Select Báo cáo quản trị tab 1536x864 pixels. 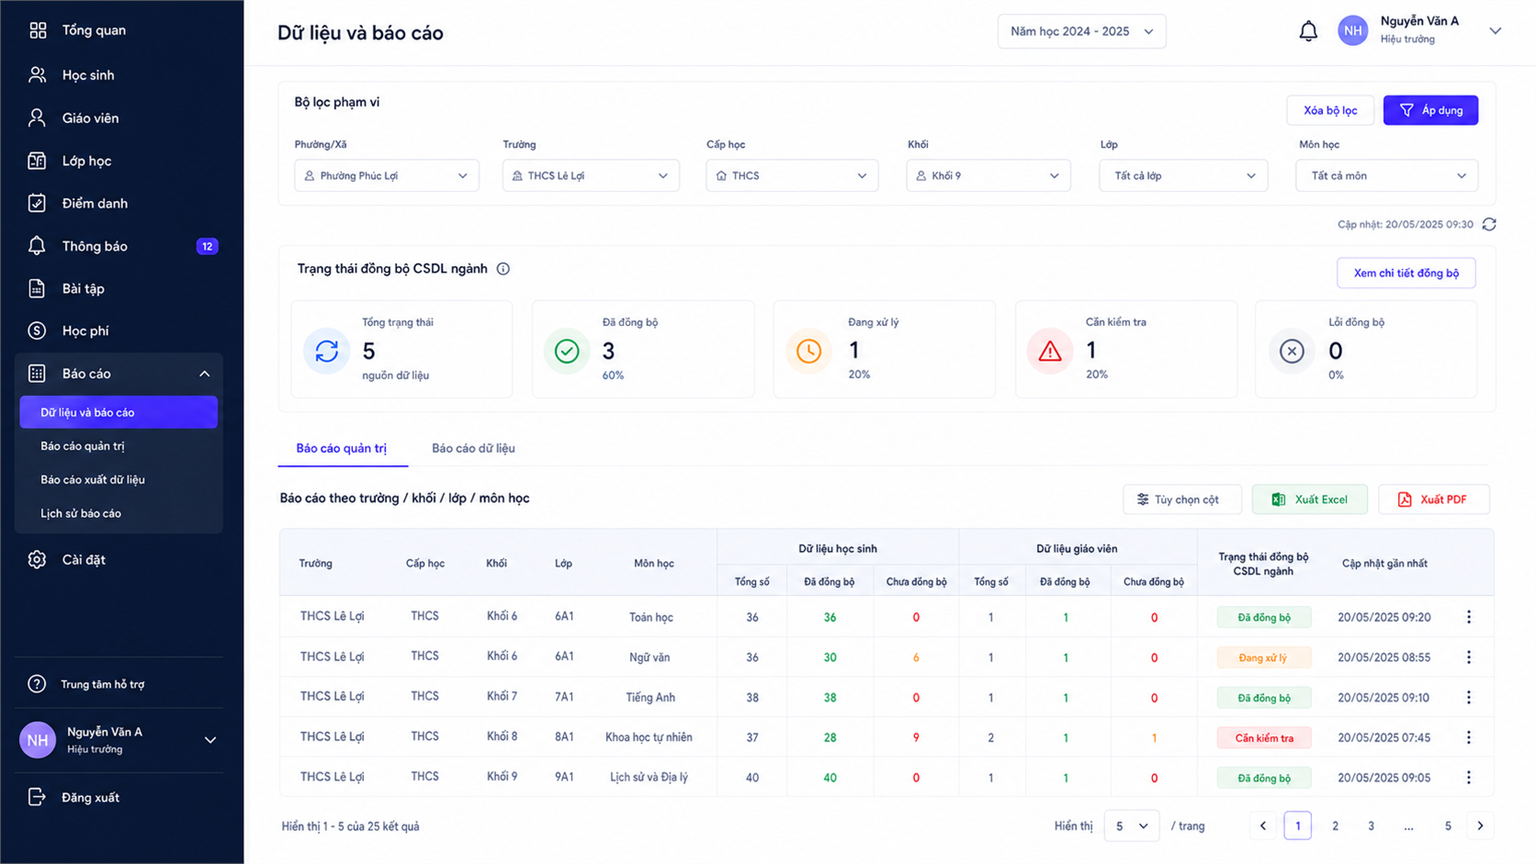[x=341, y=448]
